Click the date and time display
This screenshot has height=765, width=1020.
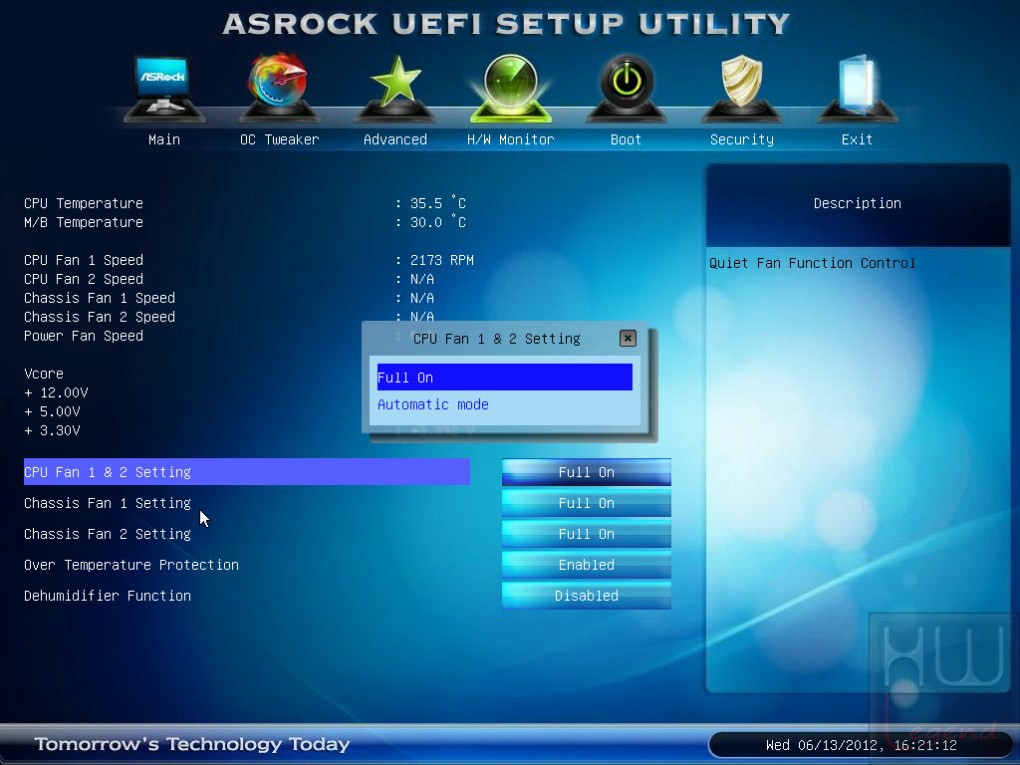point(861,745)
